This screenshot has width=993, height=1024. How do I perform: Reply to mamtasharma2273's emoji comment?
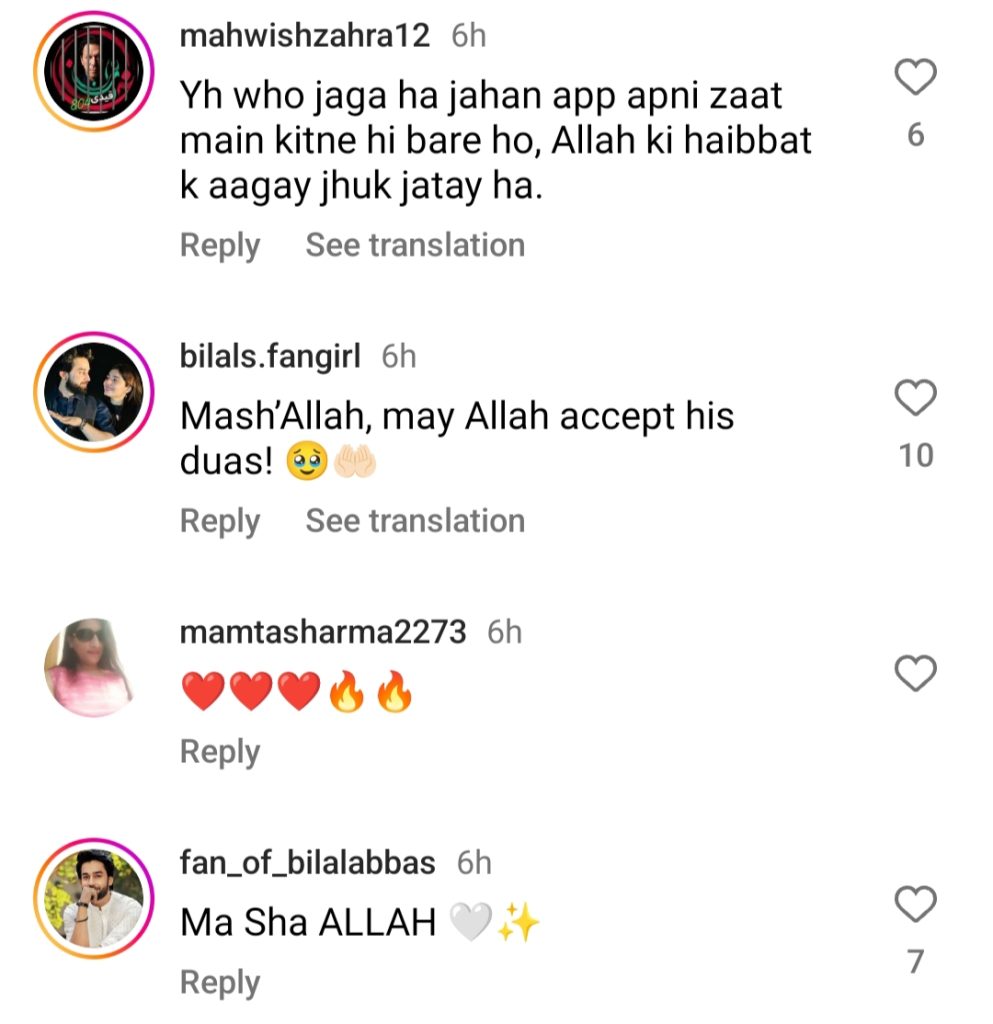[x=220, y=752]
